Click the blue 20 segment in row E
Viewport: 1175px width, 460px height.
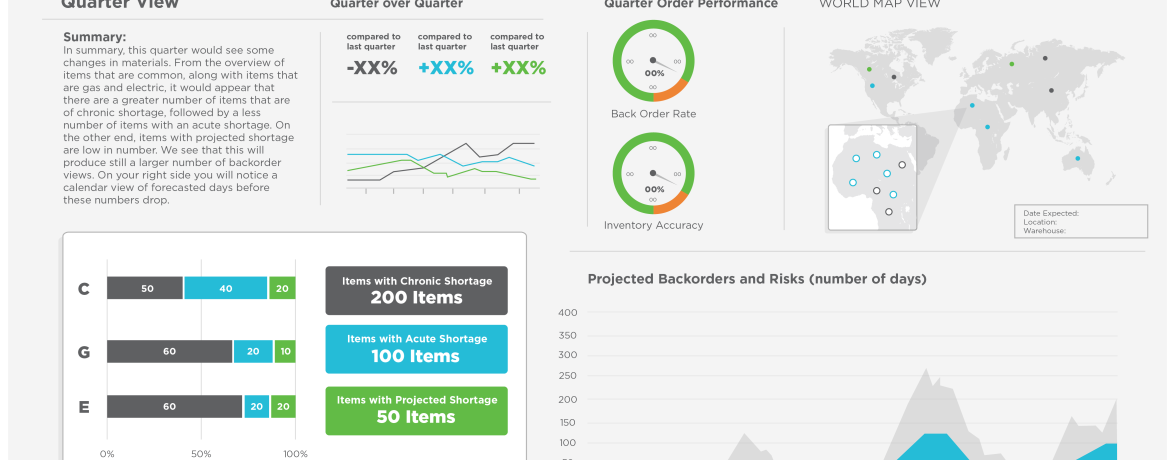tap(256, 406)
